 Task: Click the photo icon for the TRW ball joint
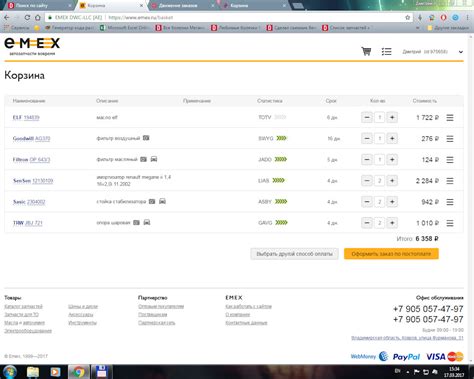[136, 222]
